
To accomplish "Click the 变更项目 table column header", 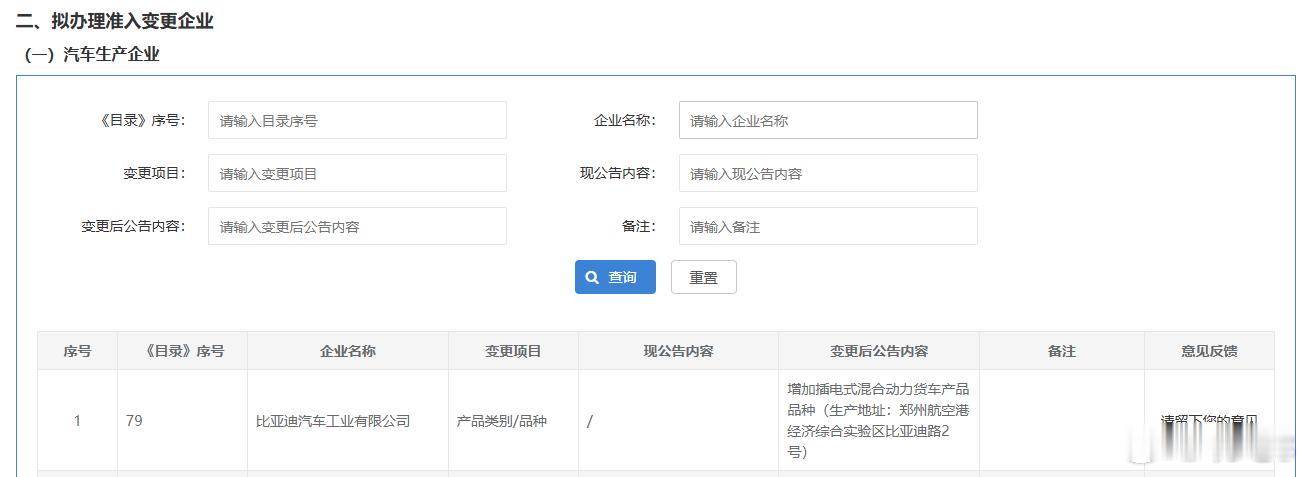I will click(513, 351).
